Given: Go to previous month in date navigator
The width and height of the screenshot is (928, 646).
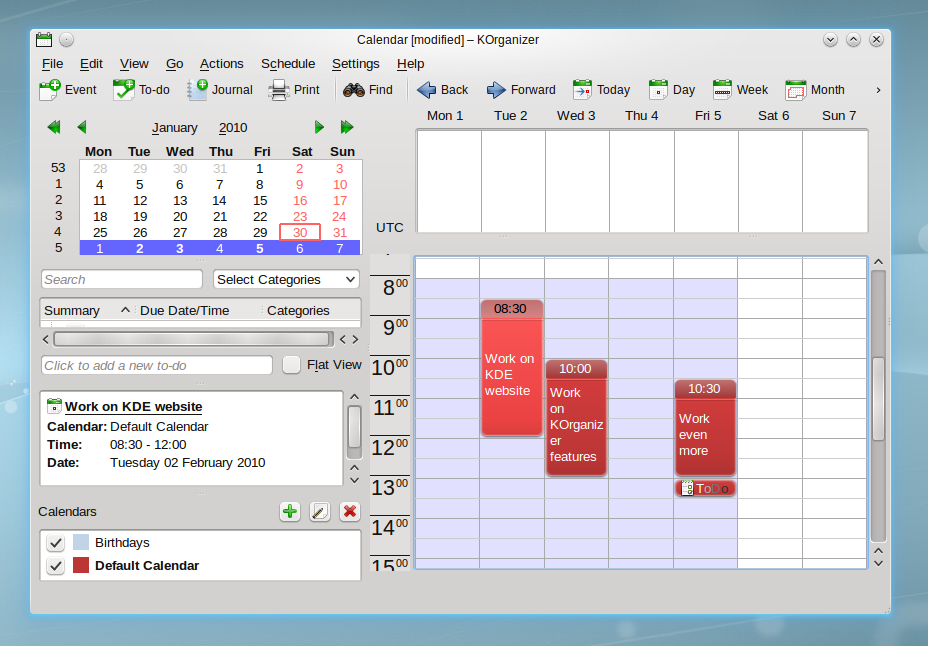Looking at the screenshot, I should [82, 127].
